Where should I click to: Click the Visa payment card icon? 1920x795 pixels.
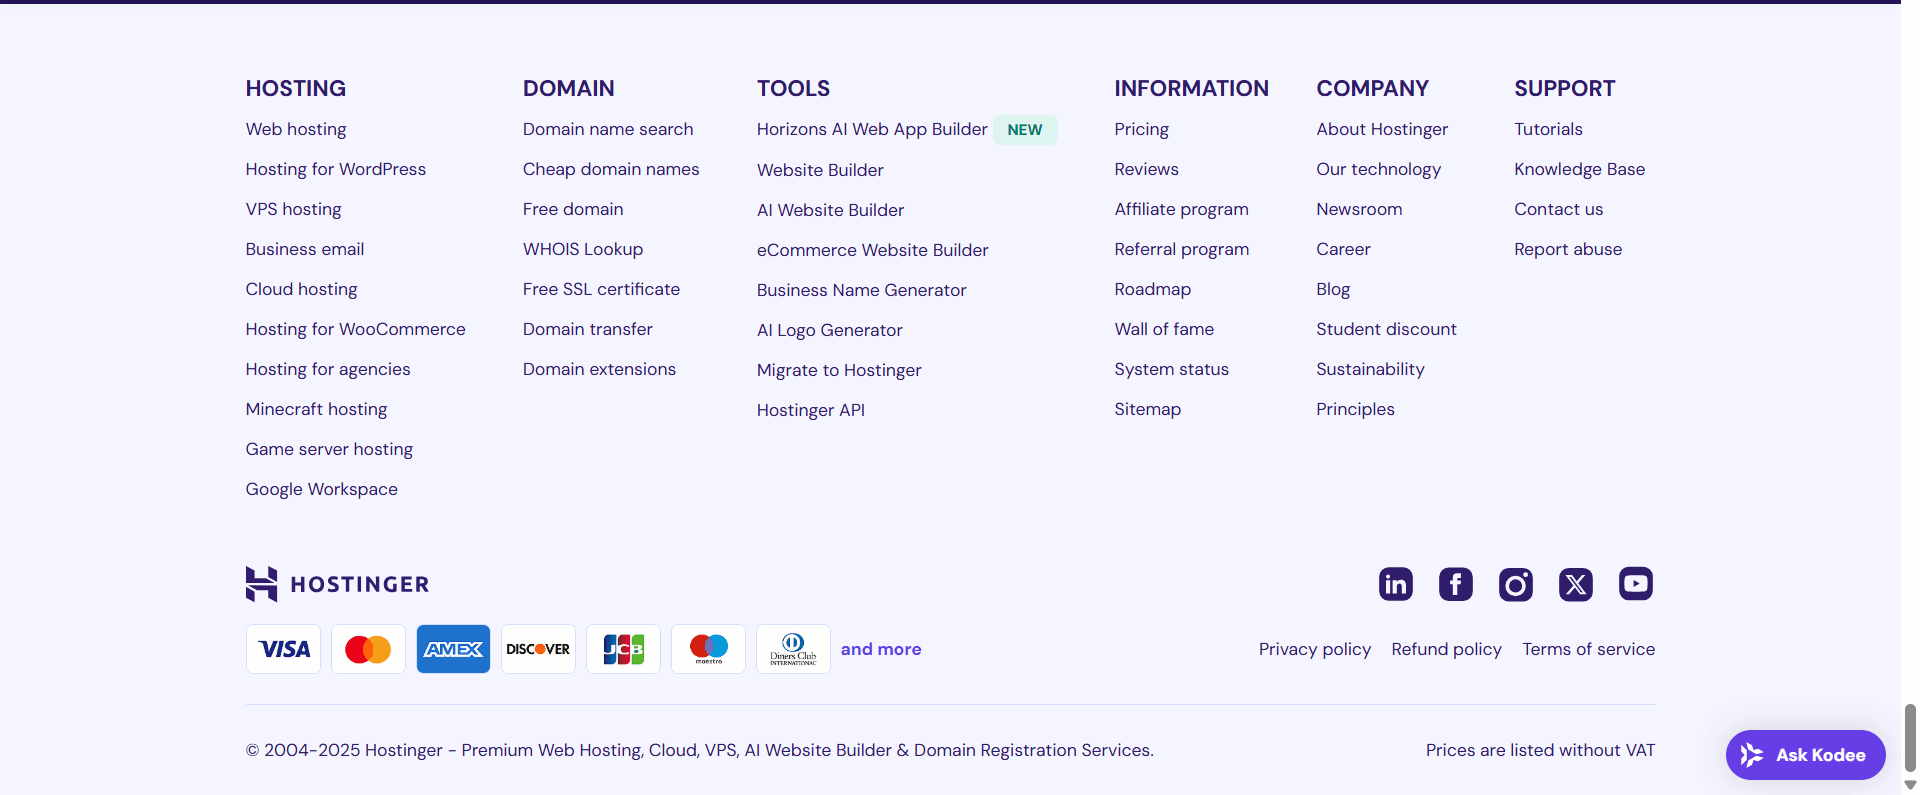pos(284,649)
